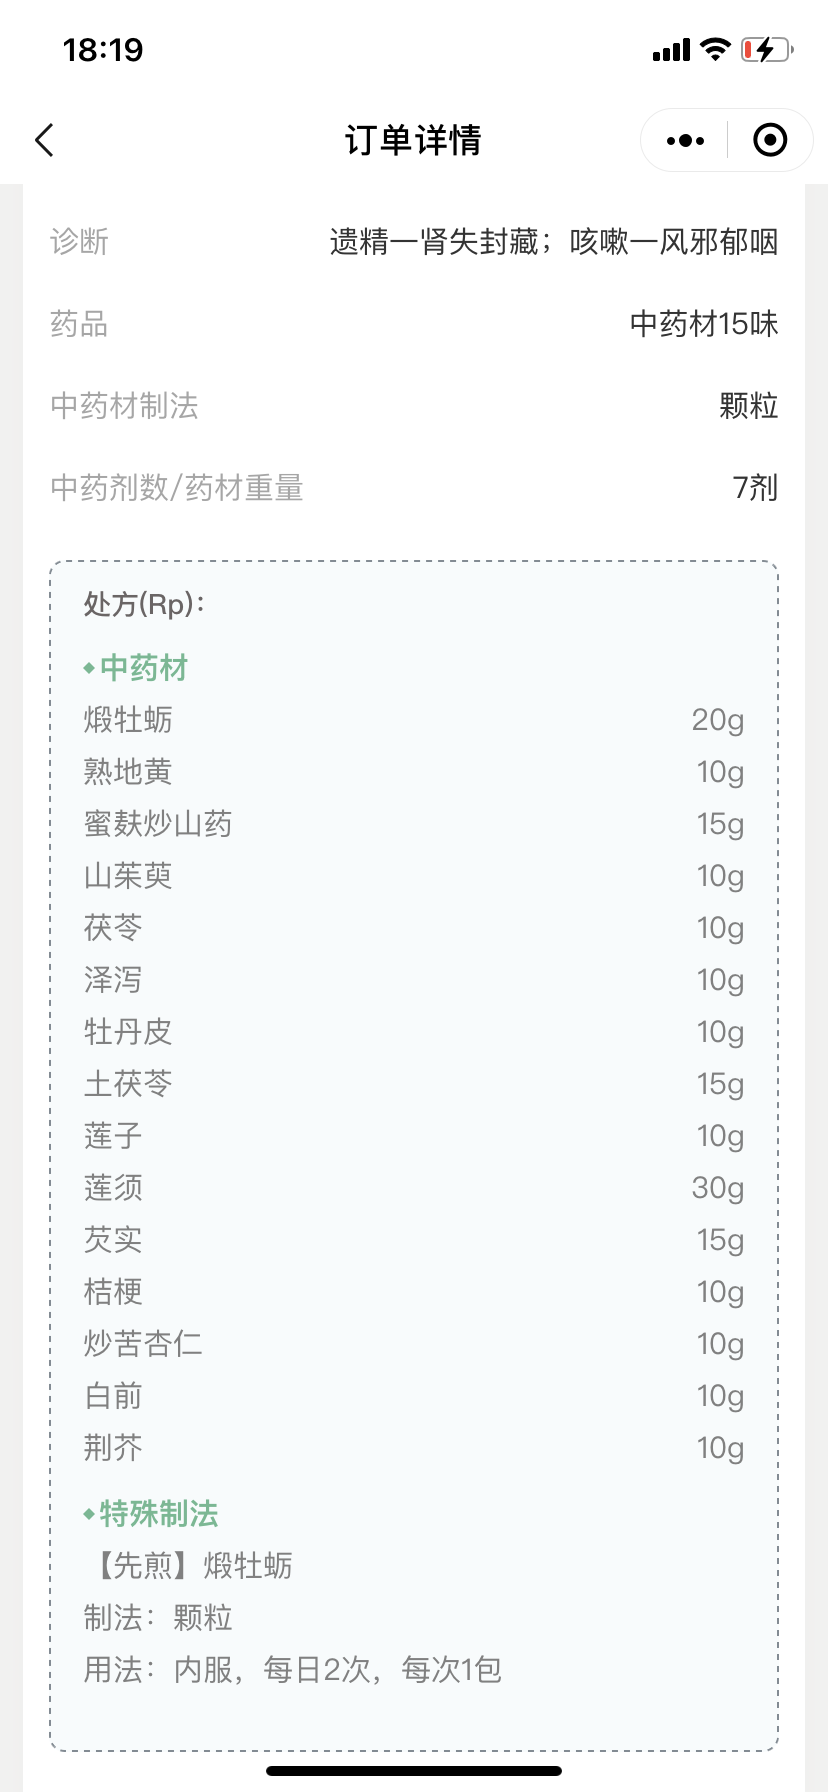Tap the cellular signal bars icon
Image resolution: width=828 pixels, height=1792 pixels.
point(671,50)
